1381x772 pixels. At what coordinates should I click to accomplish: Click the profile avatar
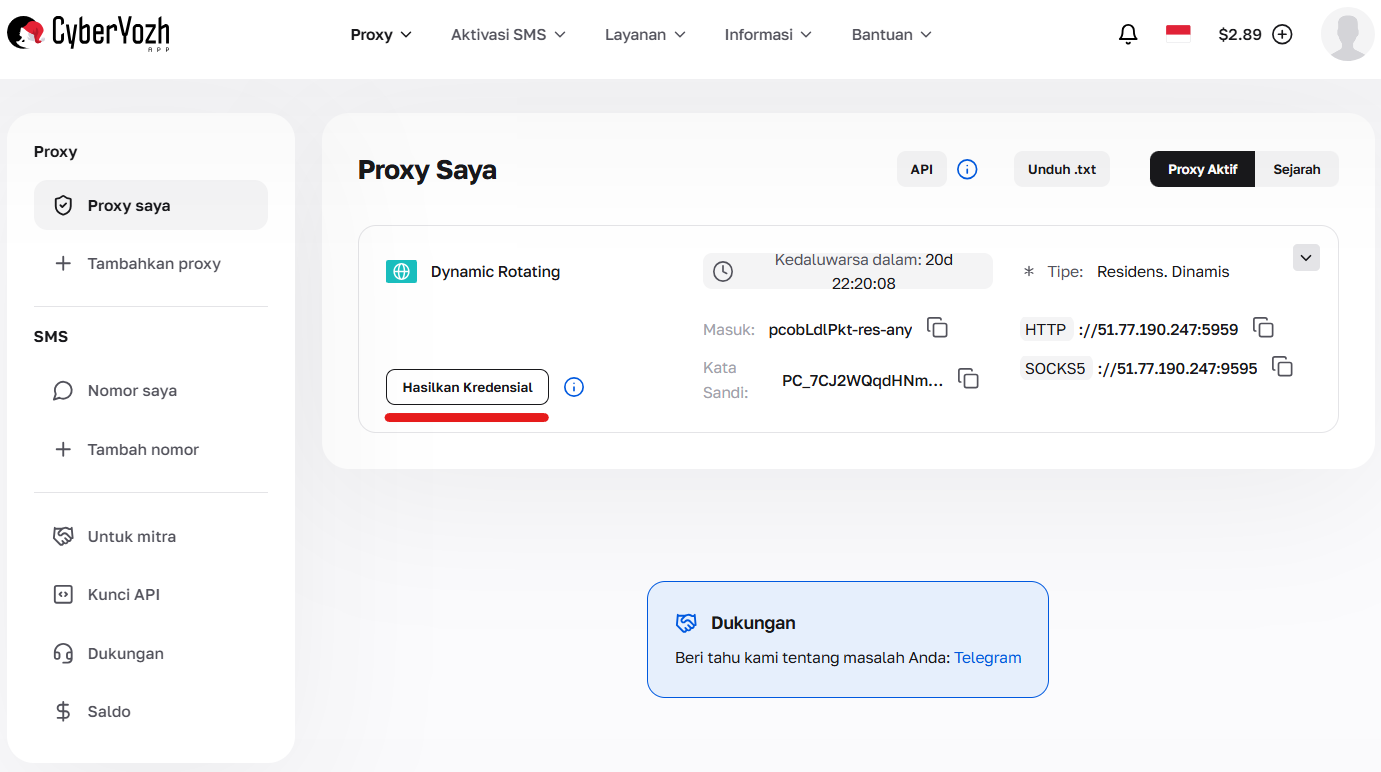point(1347,34)
